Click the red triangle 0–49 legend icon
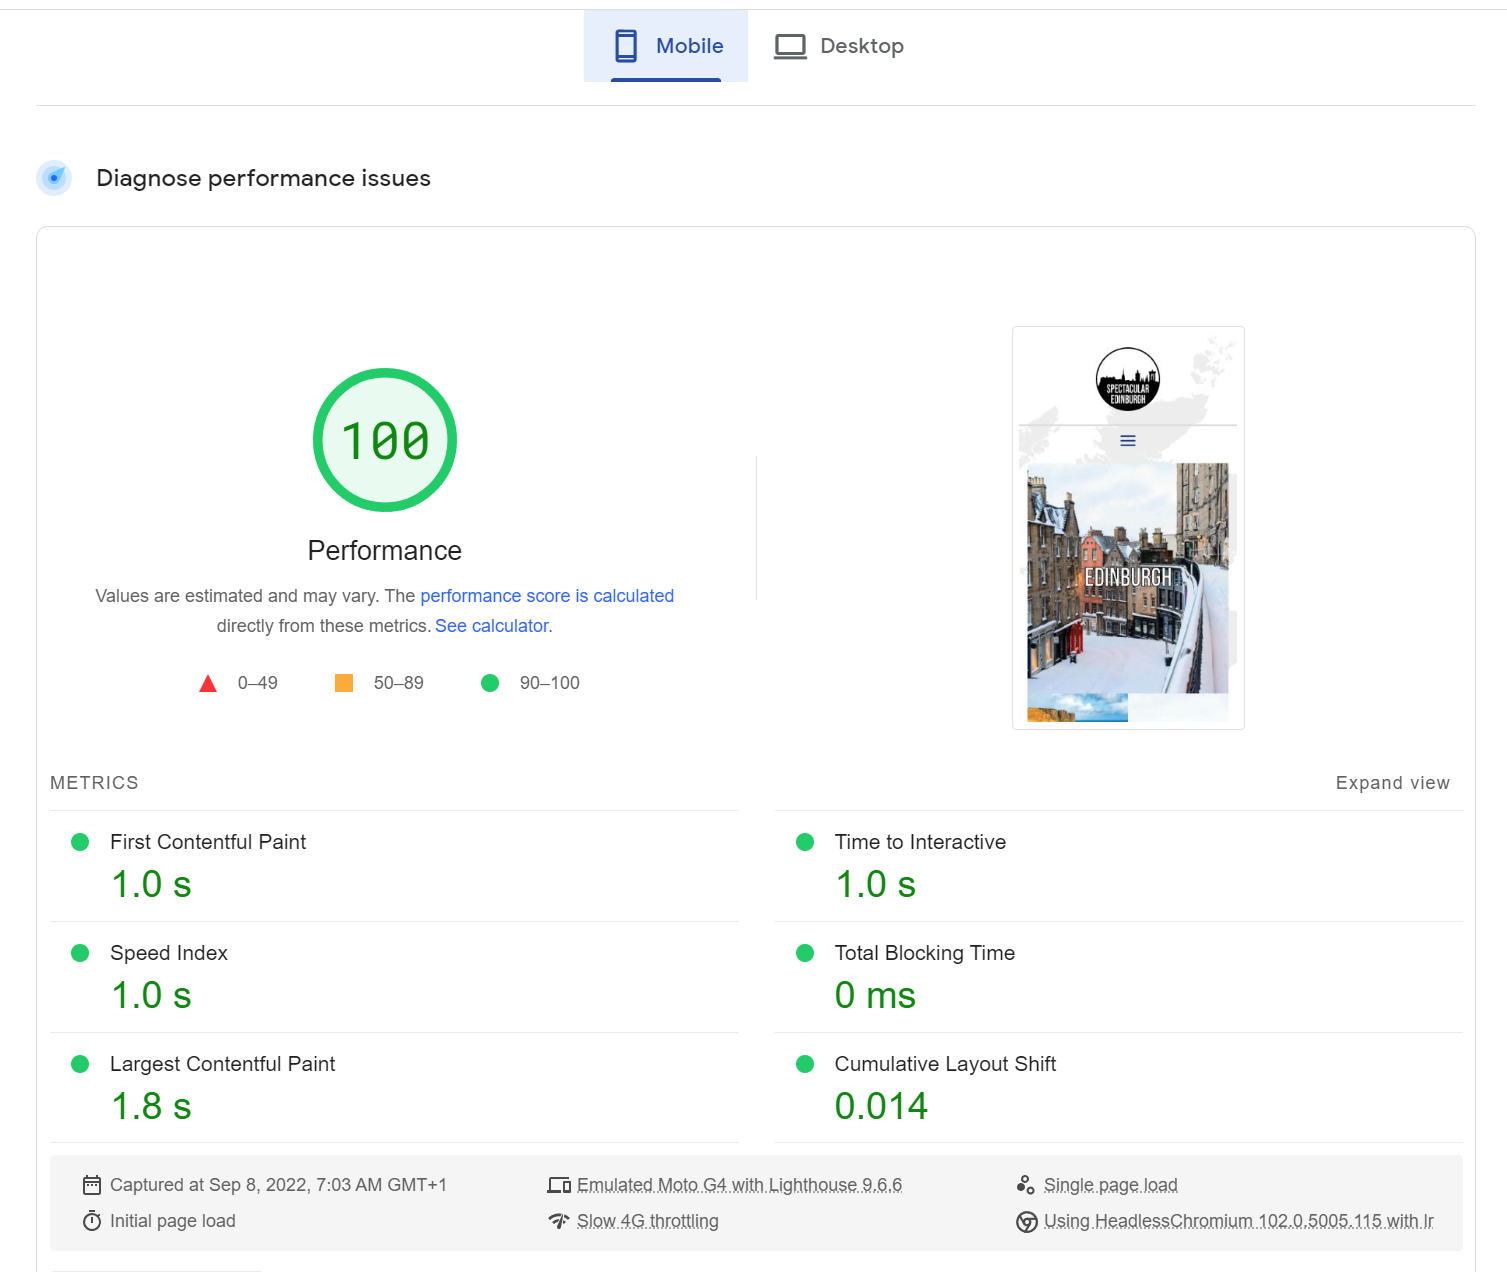The height and width of the screenshot is (1272, 1507). tap(208, 684)
